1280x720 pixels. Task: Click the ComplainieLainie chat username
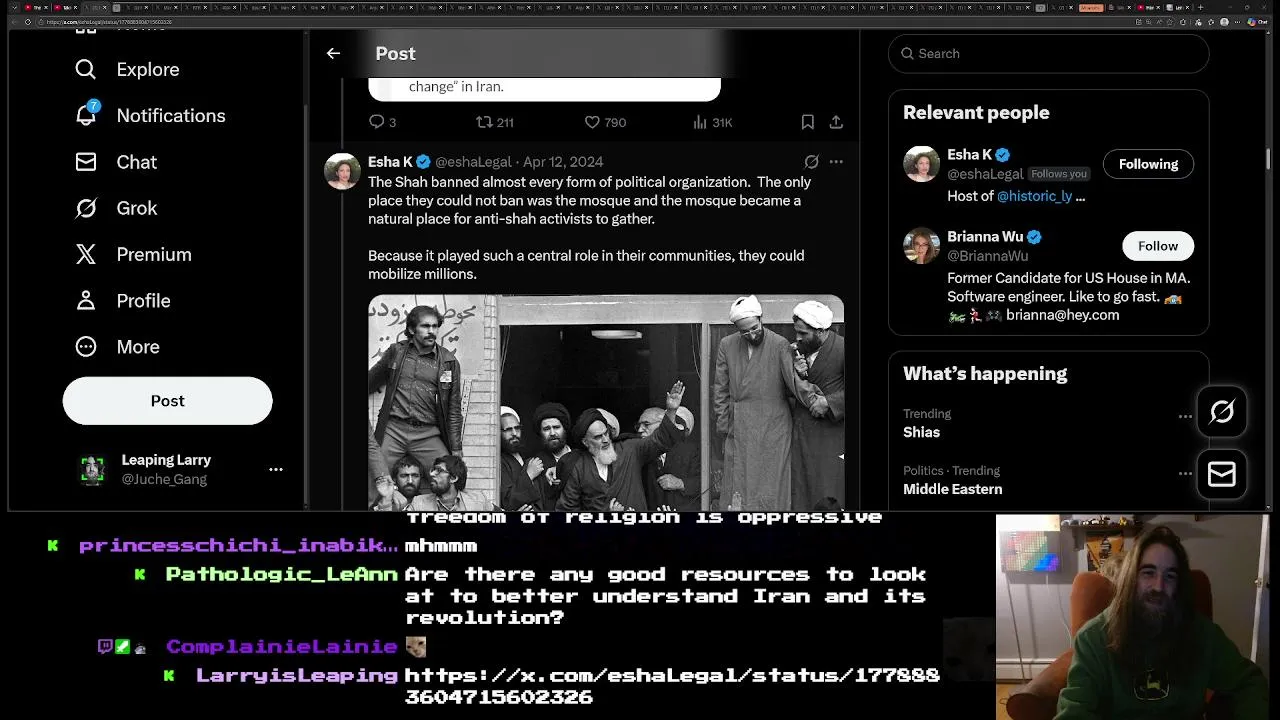[281, 647]
